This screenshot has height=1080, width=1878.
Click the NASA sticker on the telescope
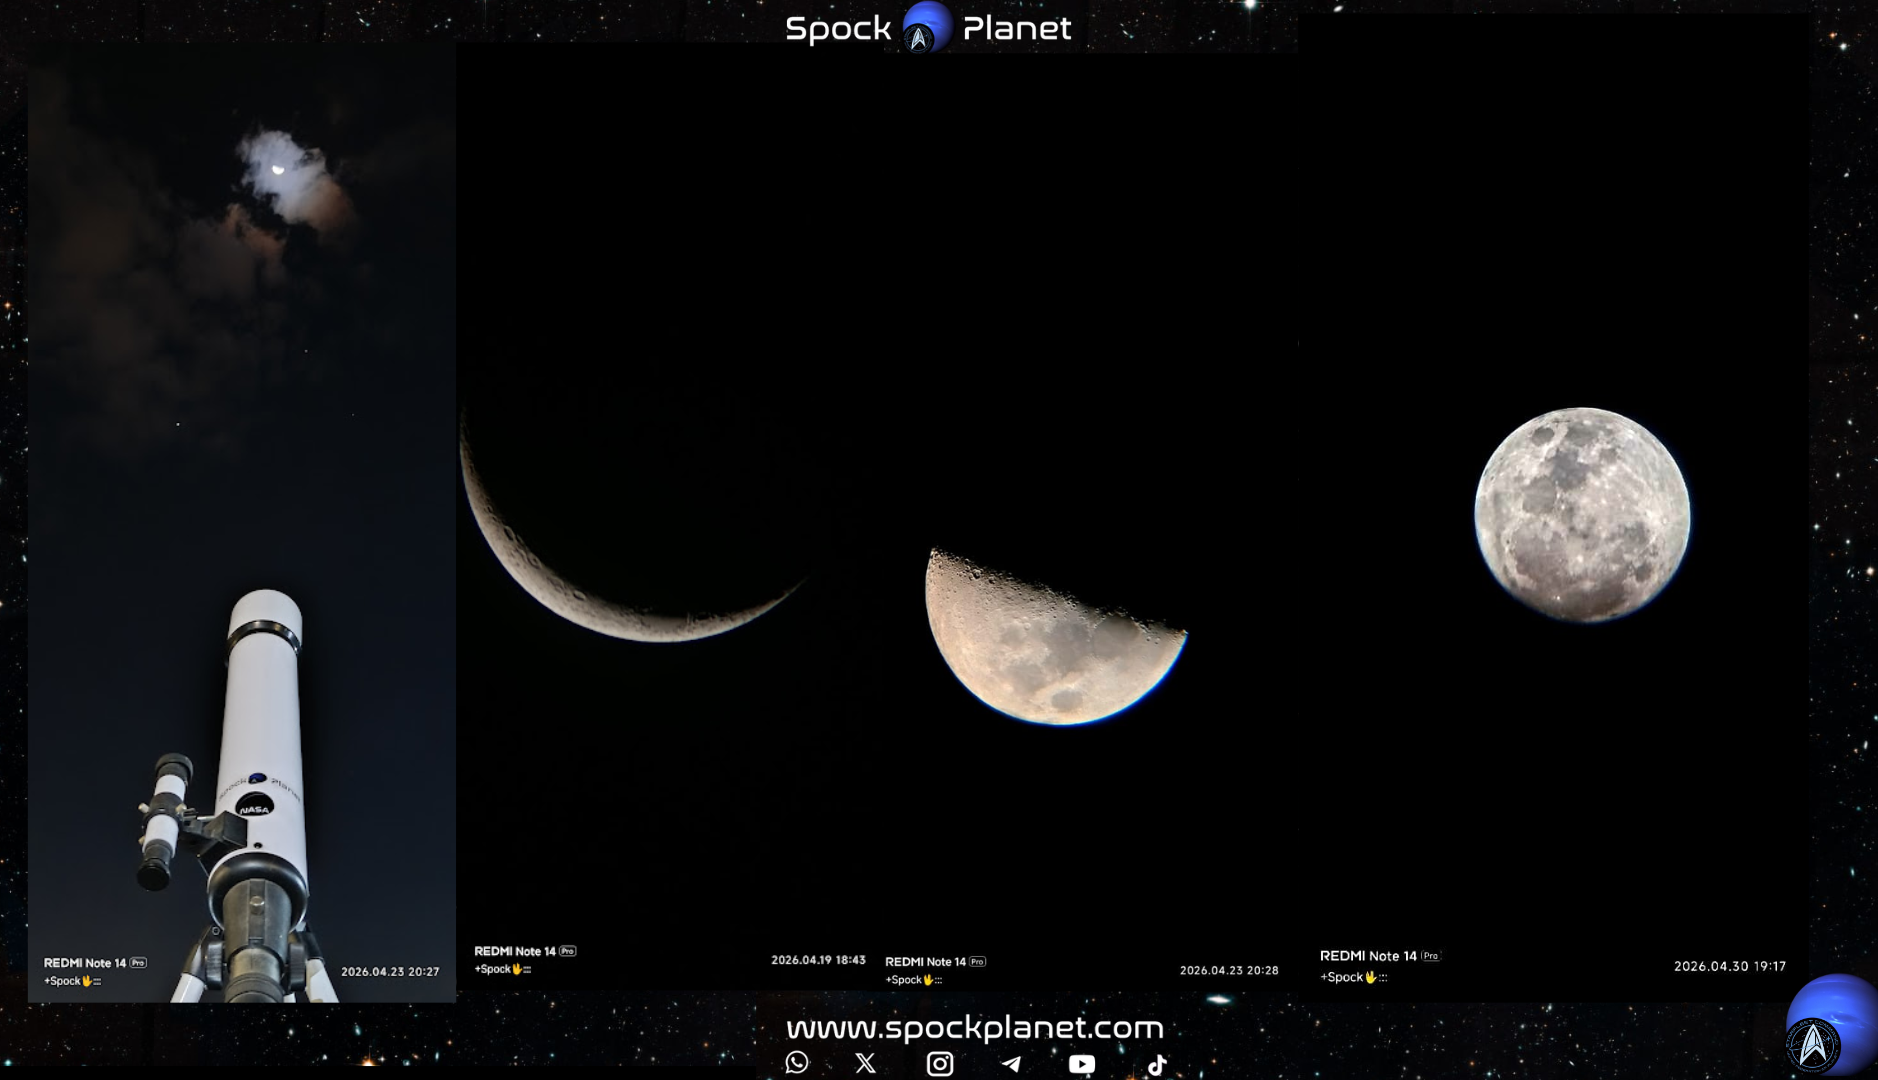[x=255, y=806]
